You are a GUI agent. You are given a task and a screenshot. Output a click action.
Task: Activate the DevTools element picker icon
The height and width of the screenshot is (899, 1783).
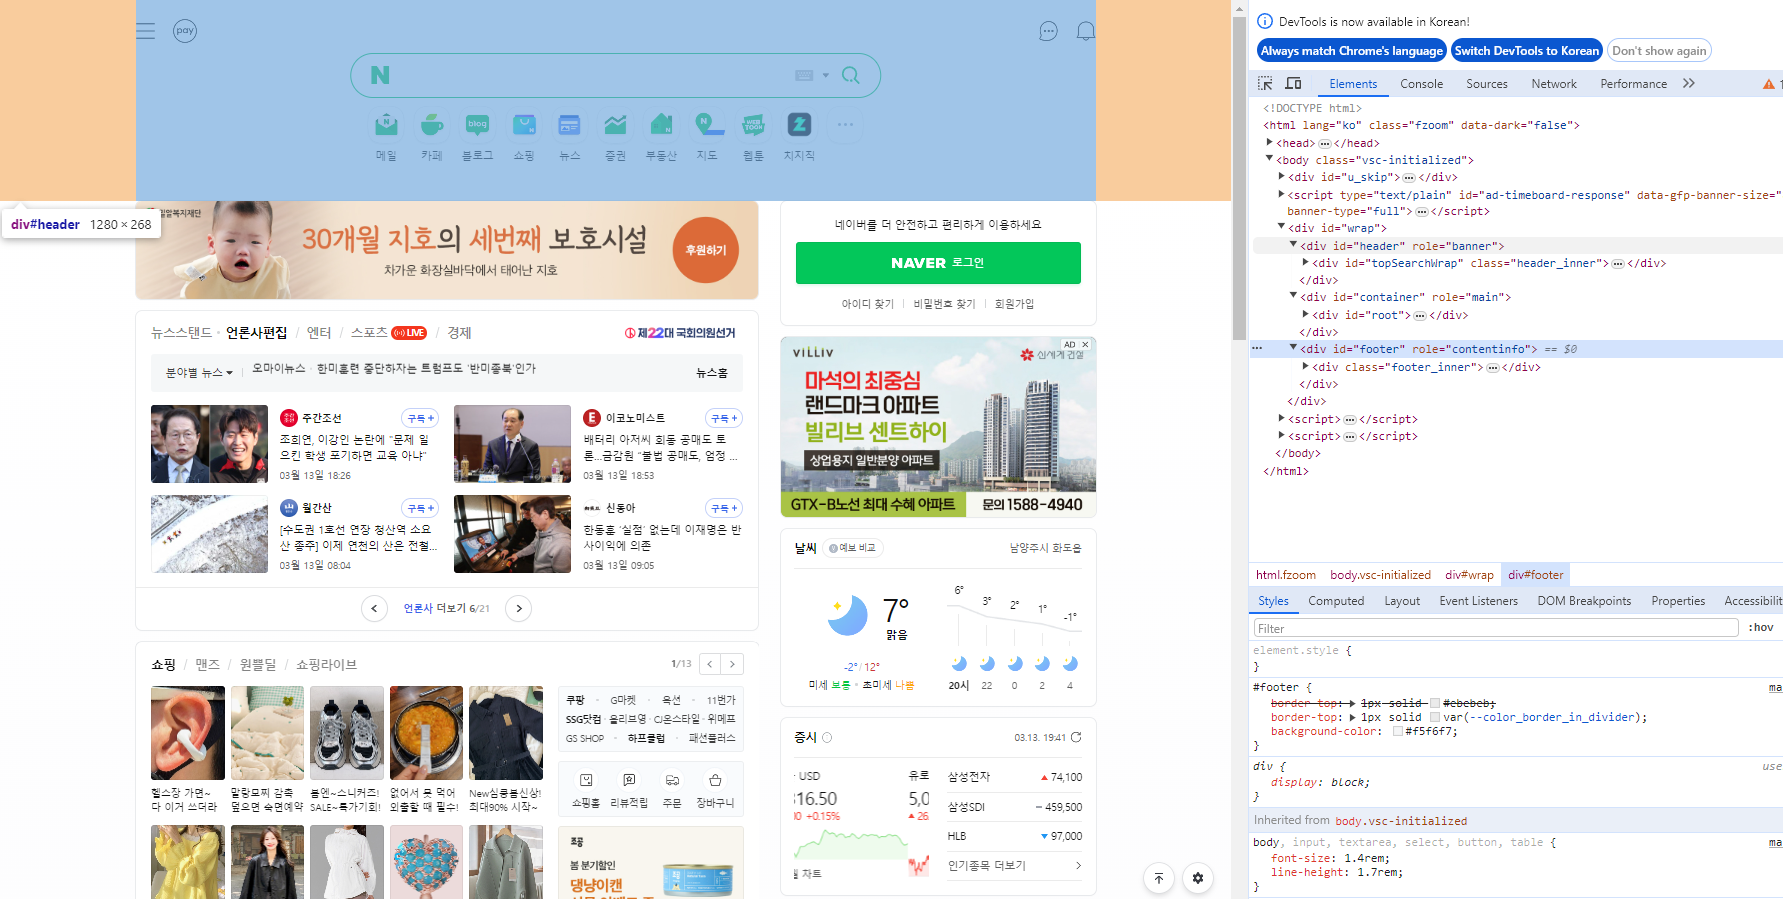[x=1265, y=84]
